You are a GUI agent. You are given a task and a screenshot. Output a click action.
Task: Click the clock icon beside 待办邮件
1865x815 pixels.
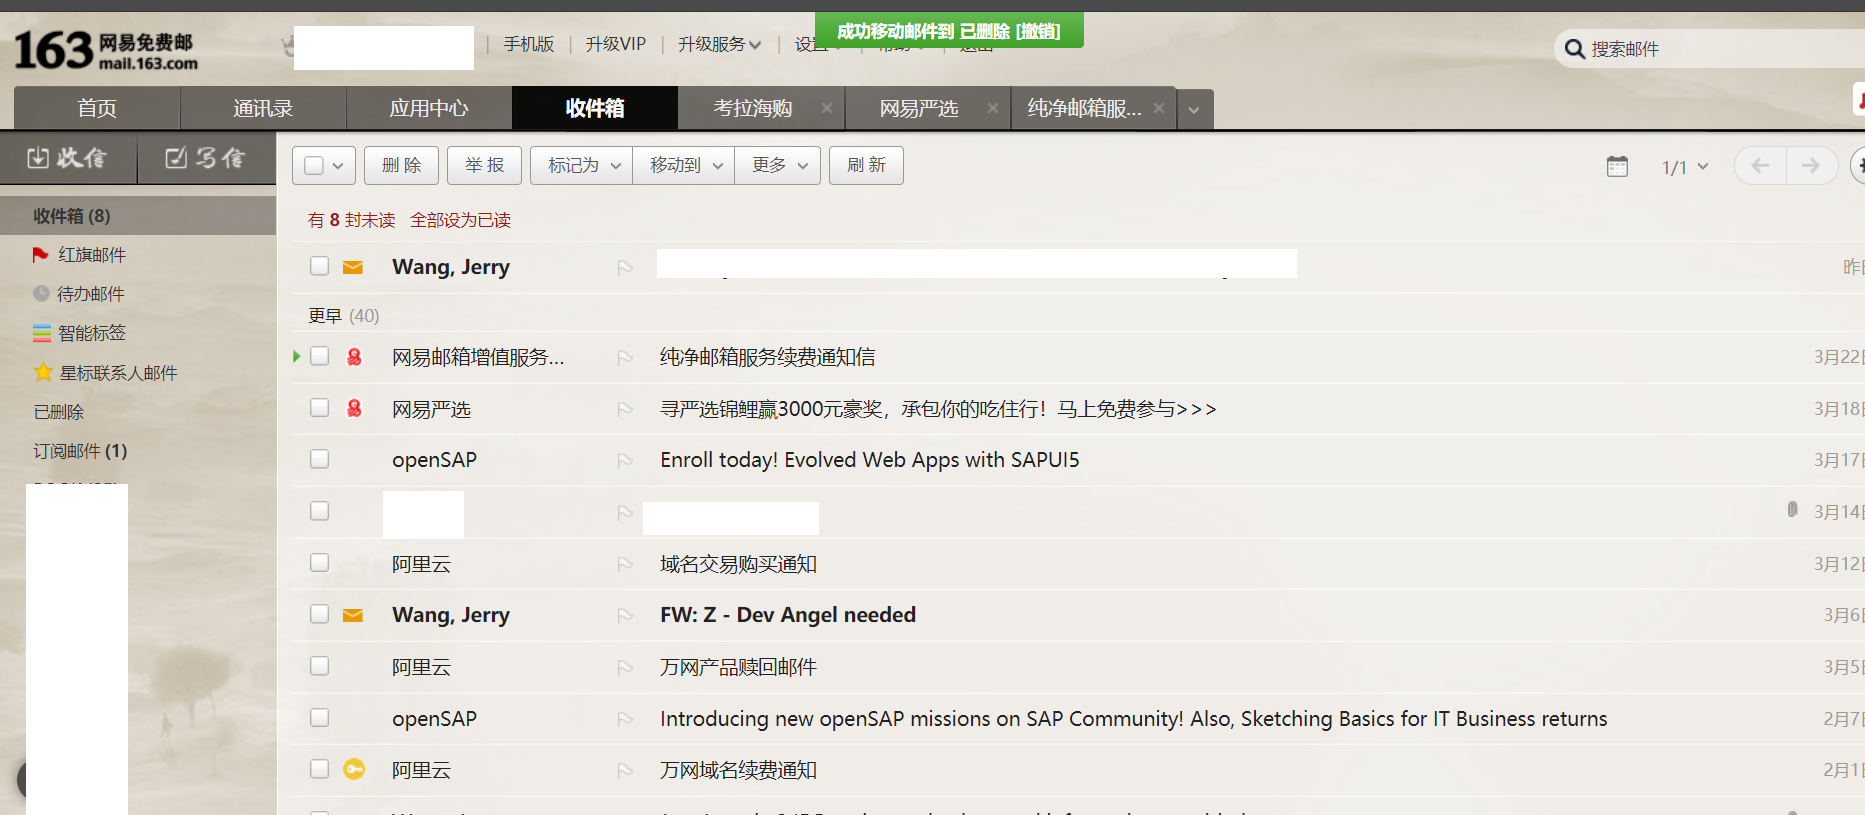point(41,294)
